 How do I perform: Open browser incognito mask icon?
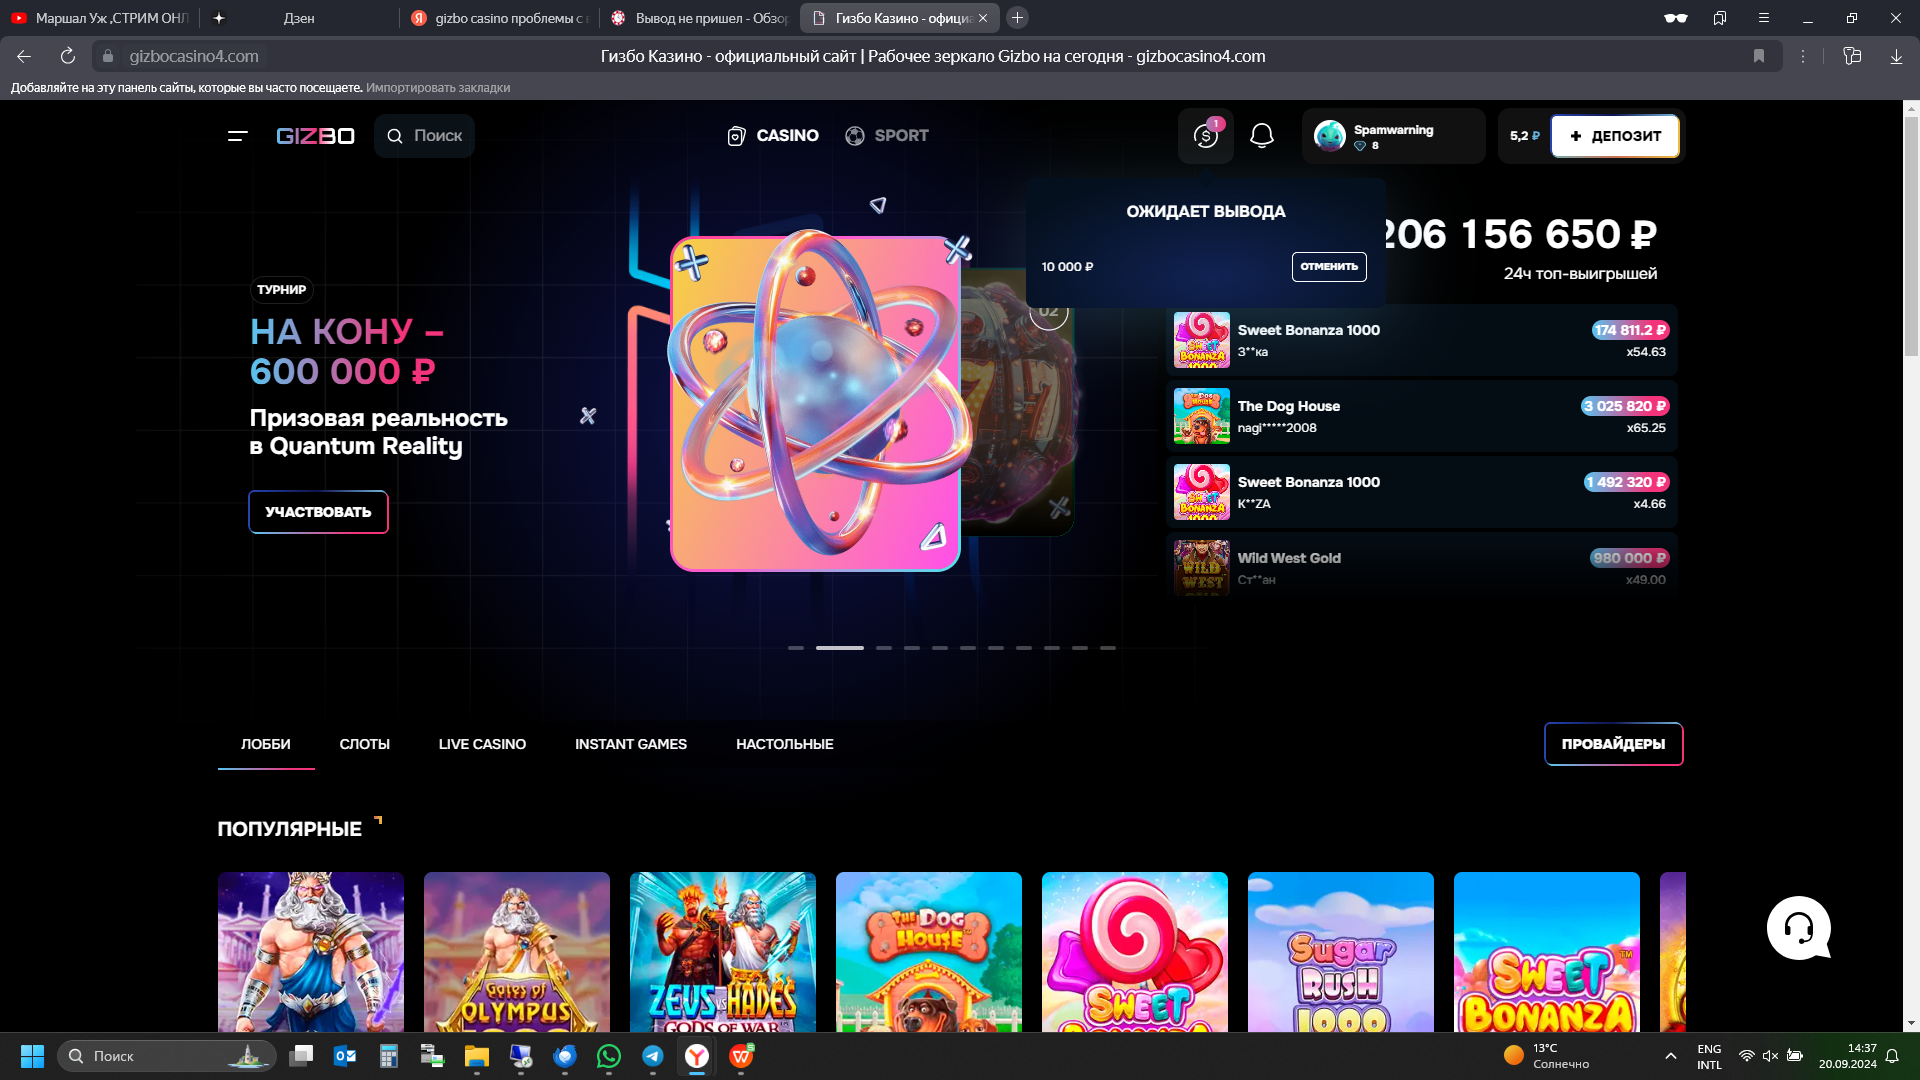point(1676,18)
